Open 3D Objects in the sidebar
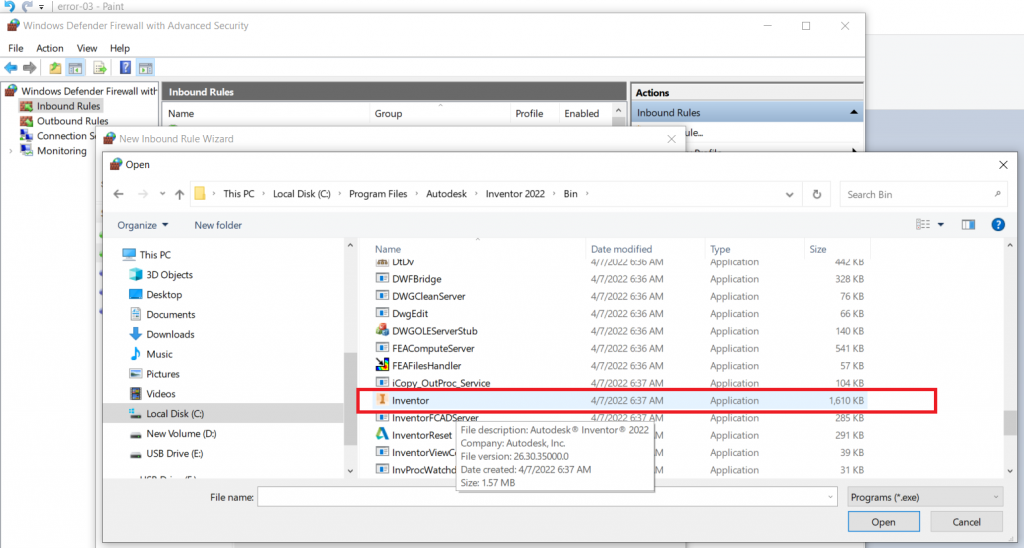This screenshot has width=1024, height=548. tap(169, 275)
